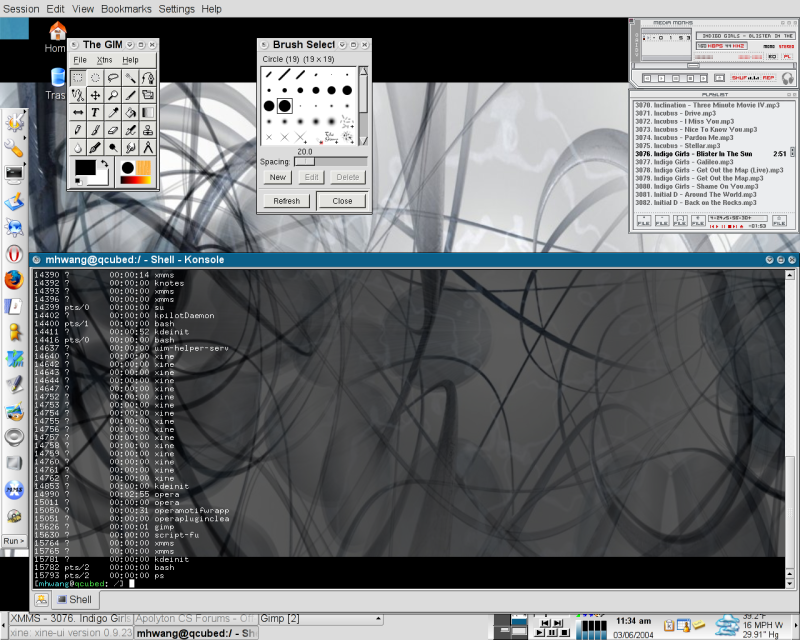Toggle repeat mode in XMMS player
This screenshot has width=800, height=640.
[x=768, y=77]
